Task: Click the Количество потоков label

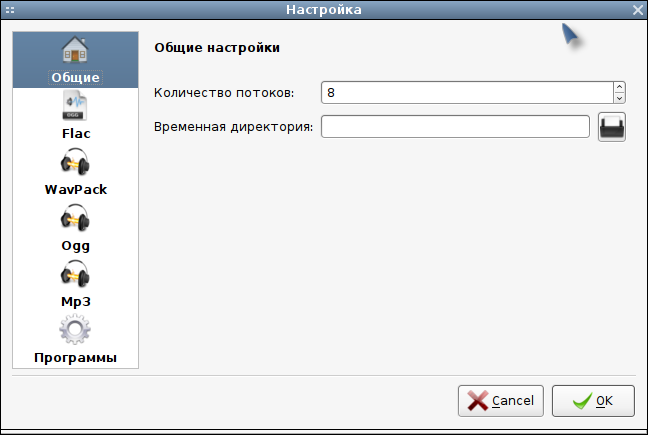Action: (224, 93)
